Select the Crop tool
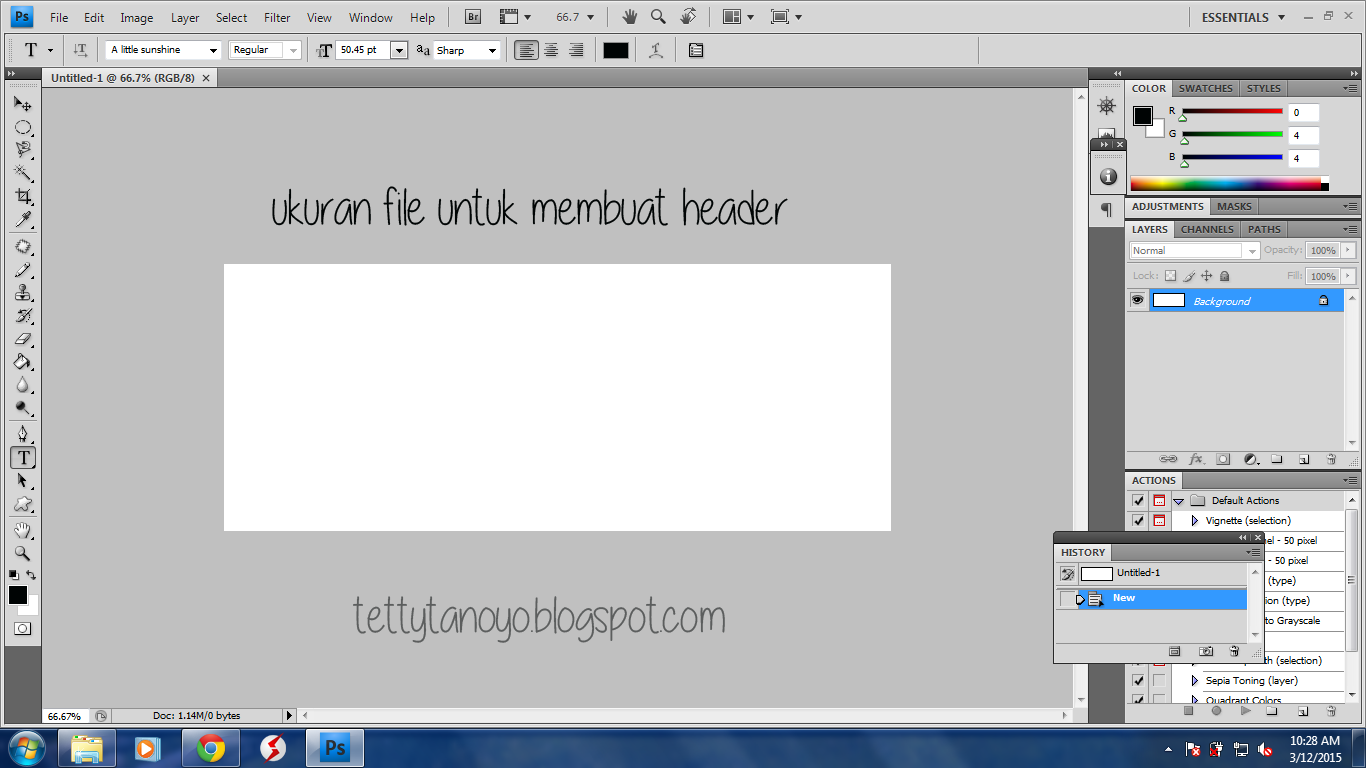This screenshot has width=1366, height=768. [22, 196]
